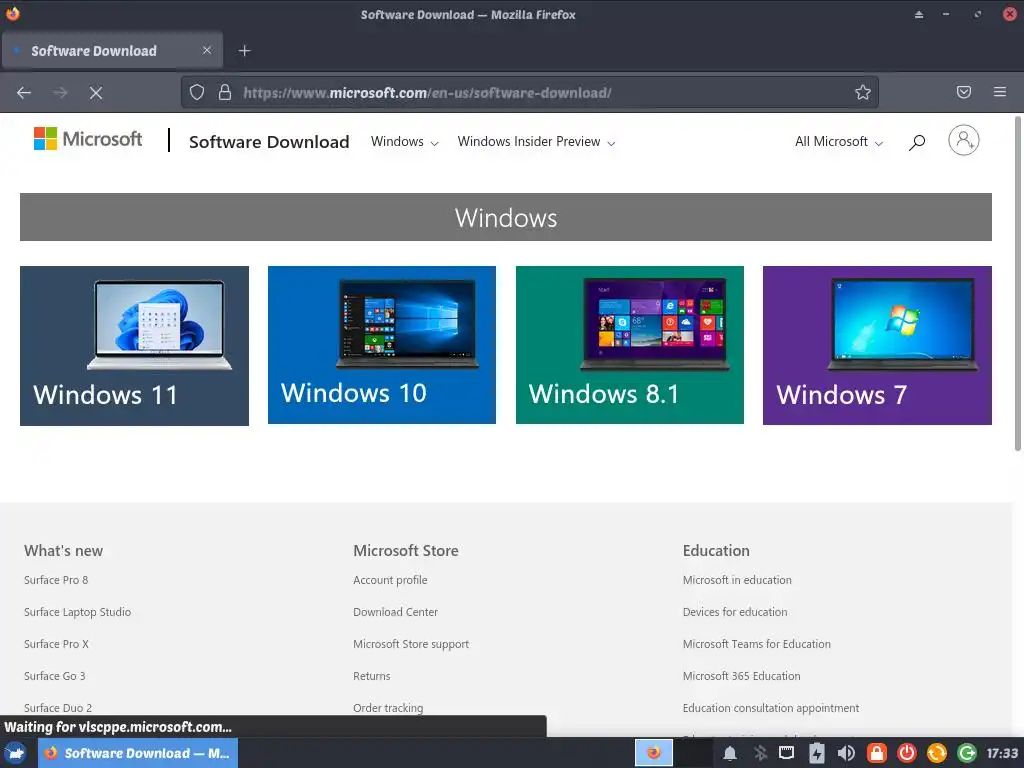Lock screen with orange padlock icon
The image size is (1024, 768).
pyautogui.click(x=876, y=754)
